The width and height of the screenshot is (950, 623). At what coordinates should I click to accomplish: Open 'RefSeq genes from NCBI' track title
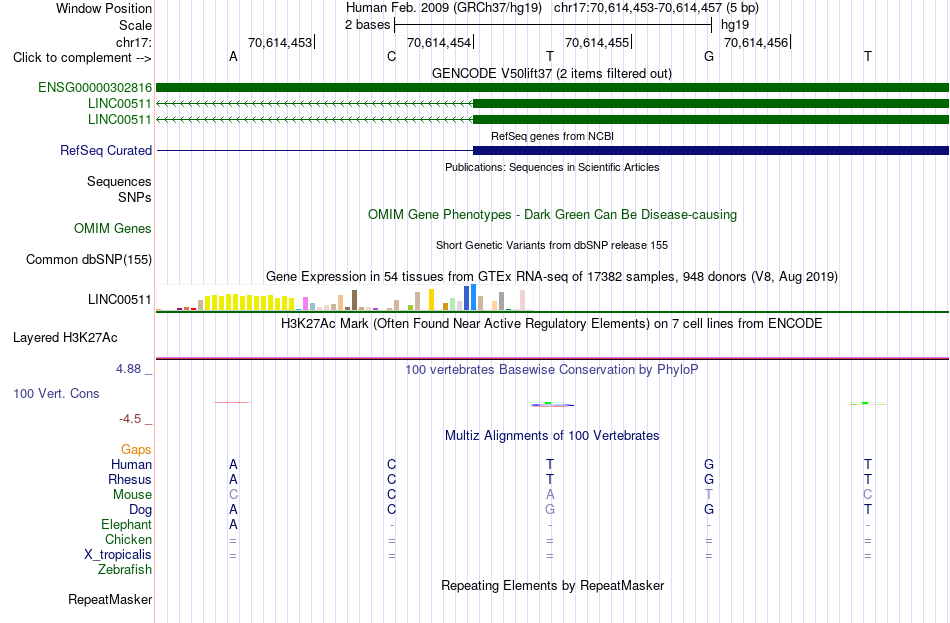553,136
